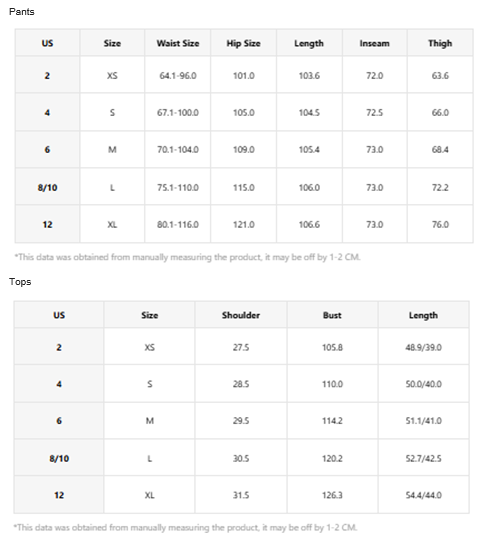Screen dimensions: 483x538
Task: Click tops bust value 114.2
Action: point(332,421)
